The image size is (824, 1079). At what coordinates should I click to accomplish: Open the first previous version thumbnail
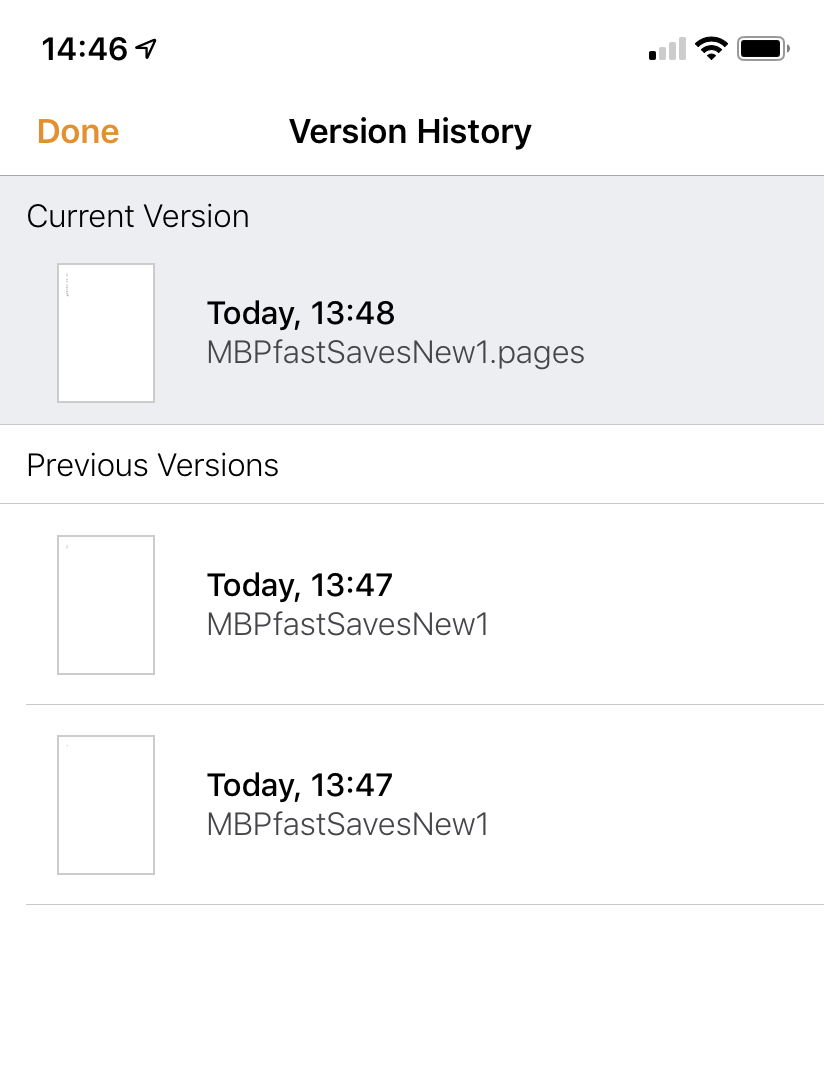[x=106, y=605]
